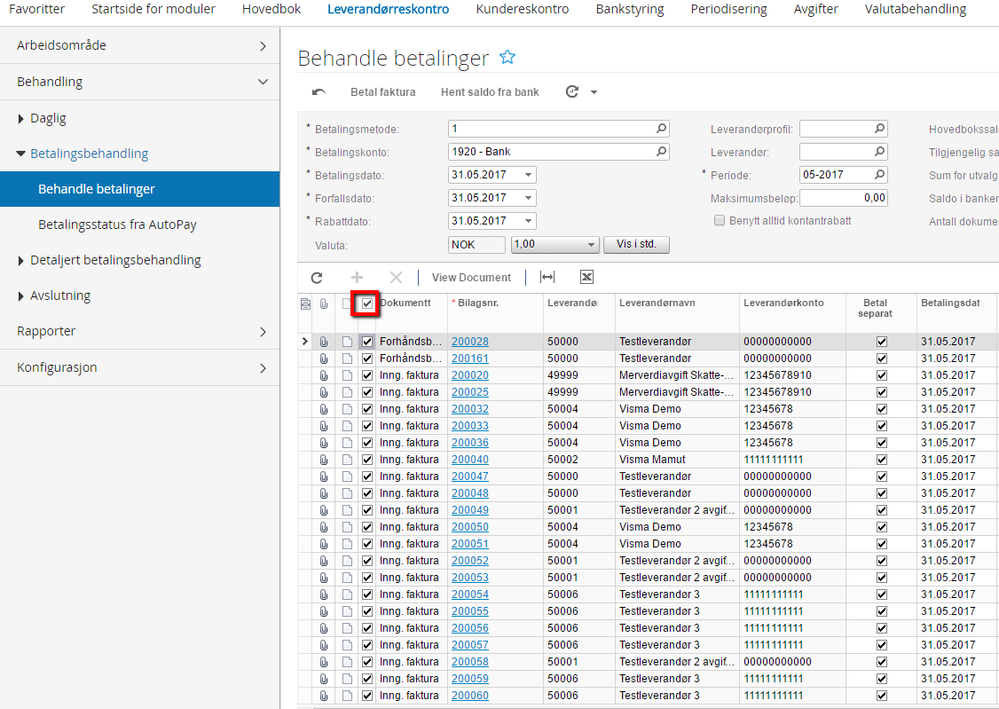999x709 pixels.
Task: Open bilag number 200032 link
Action: point(470,409)
